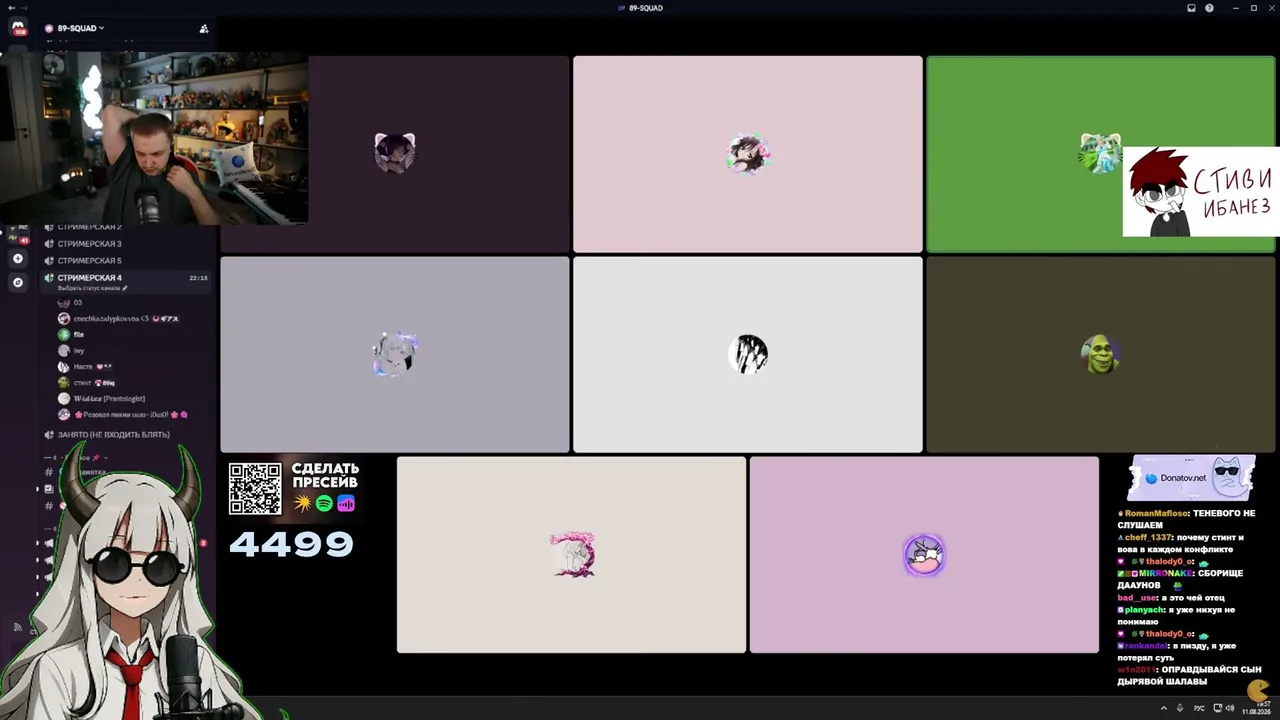The image size is (1280, 720).
Task: Focus the light pink voice tile
Action: tap(748, 154)
